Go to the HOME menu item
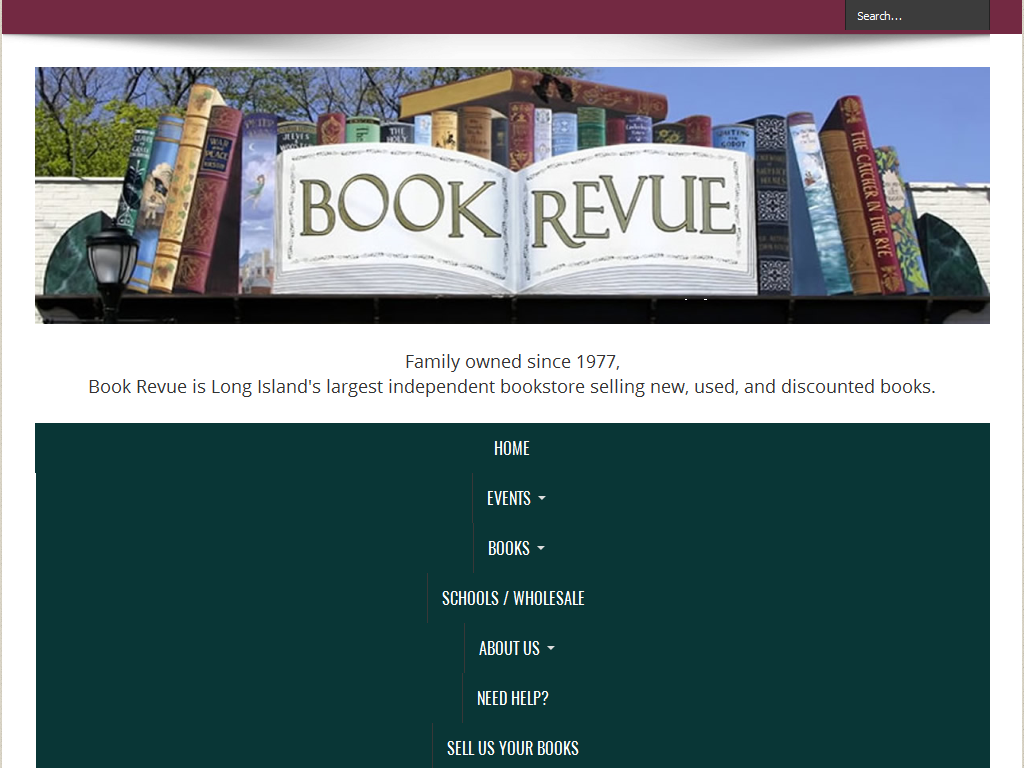Viewport: 1024px width, 768px height. click(512, 448)
